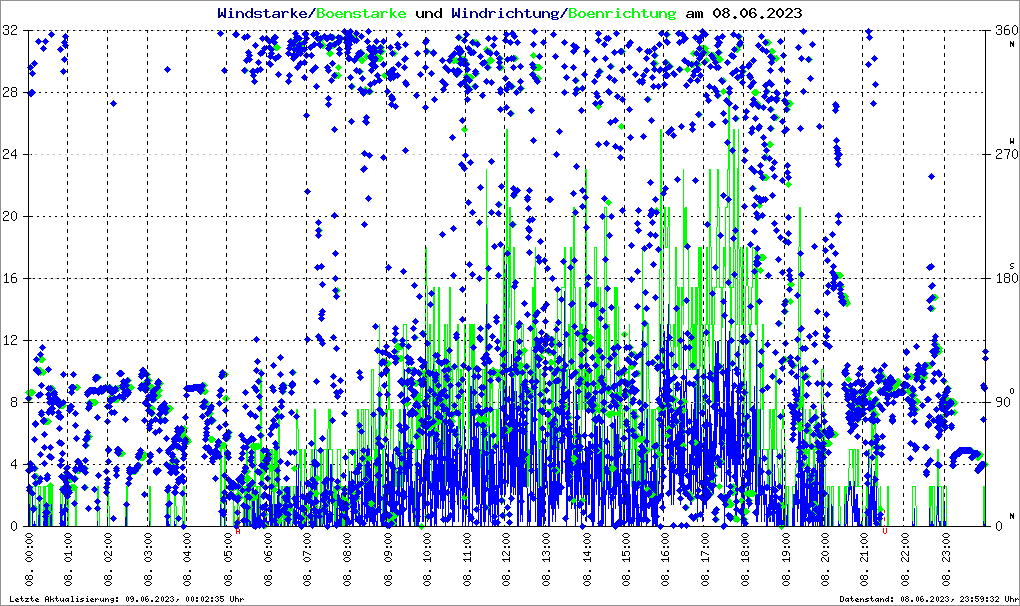Select the green 'Boenrichtung' title word
1020x606 pixels.
[621, 13]
